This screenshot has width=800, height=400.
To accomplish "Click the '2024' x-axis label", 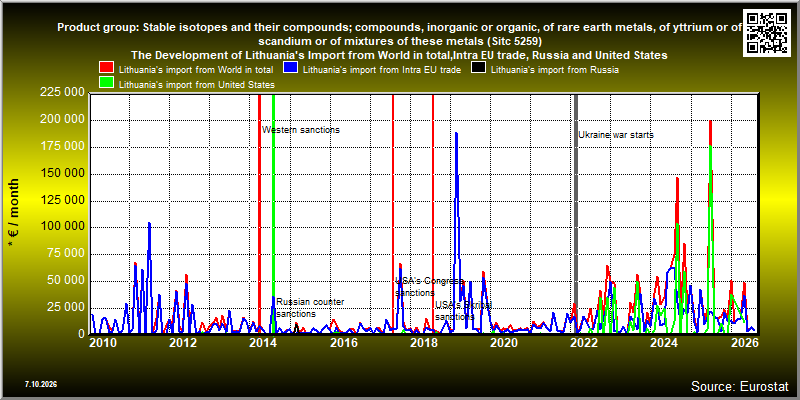I will tap(664, 342).
